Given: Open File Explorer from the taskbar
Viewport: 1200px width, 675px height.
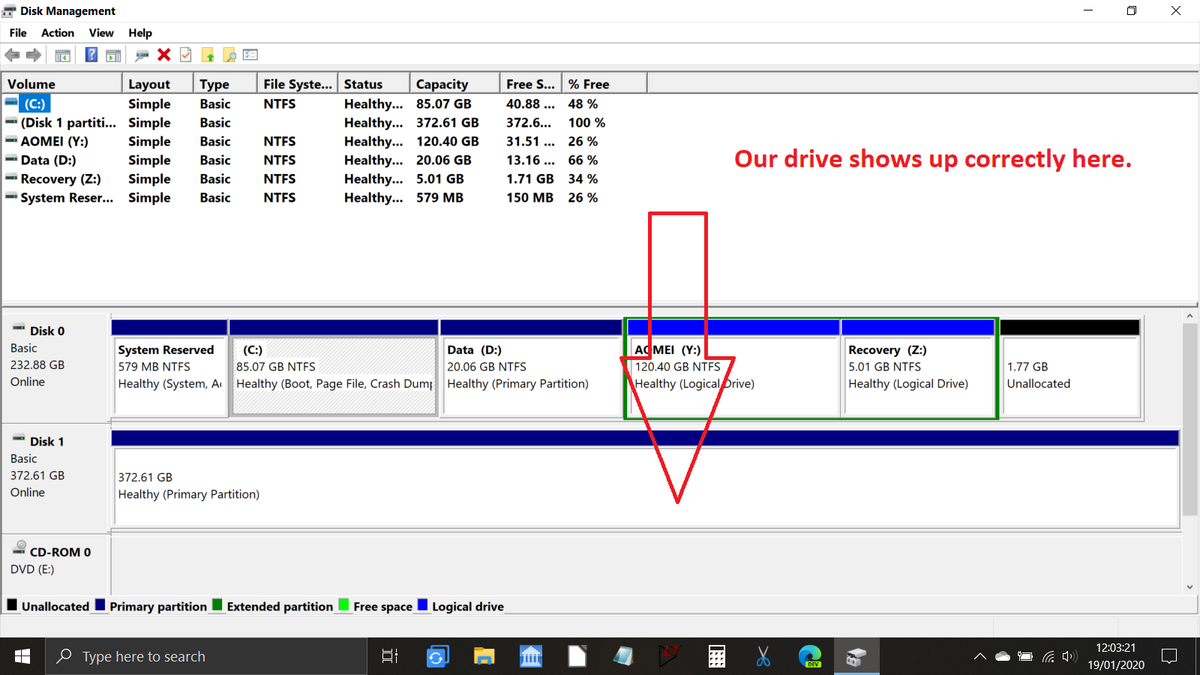Looking at the screenshot, I should 484,656.
